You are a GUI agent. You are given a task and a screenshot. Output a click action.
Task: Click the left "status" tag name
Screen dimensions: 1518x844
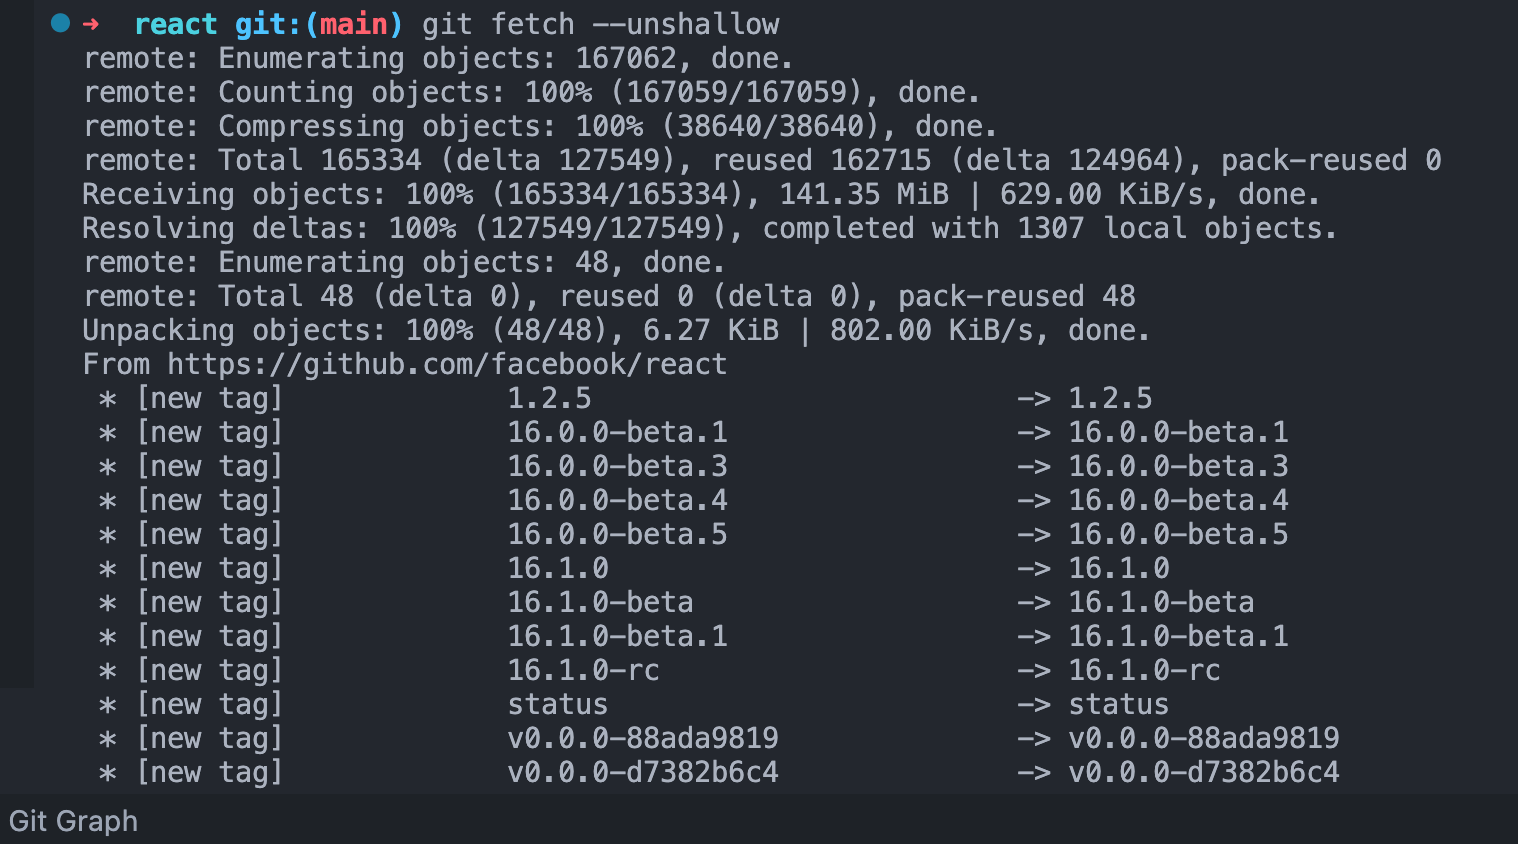coord(557,704)
